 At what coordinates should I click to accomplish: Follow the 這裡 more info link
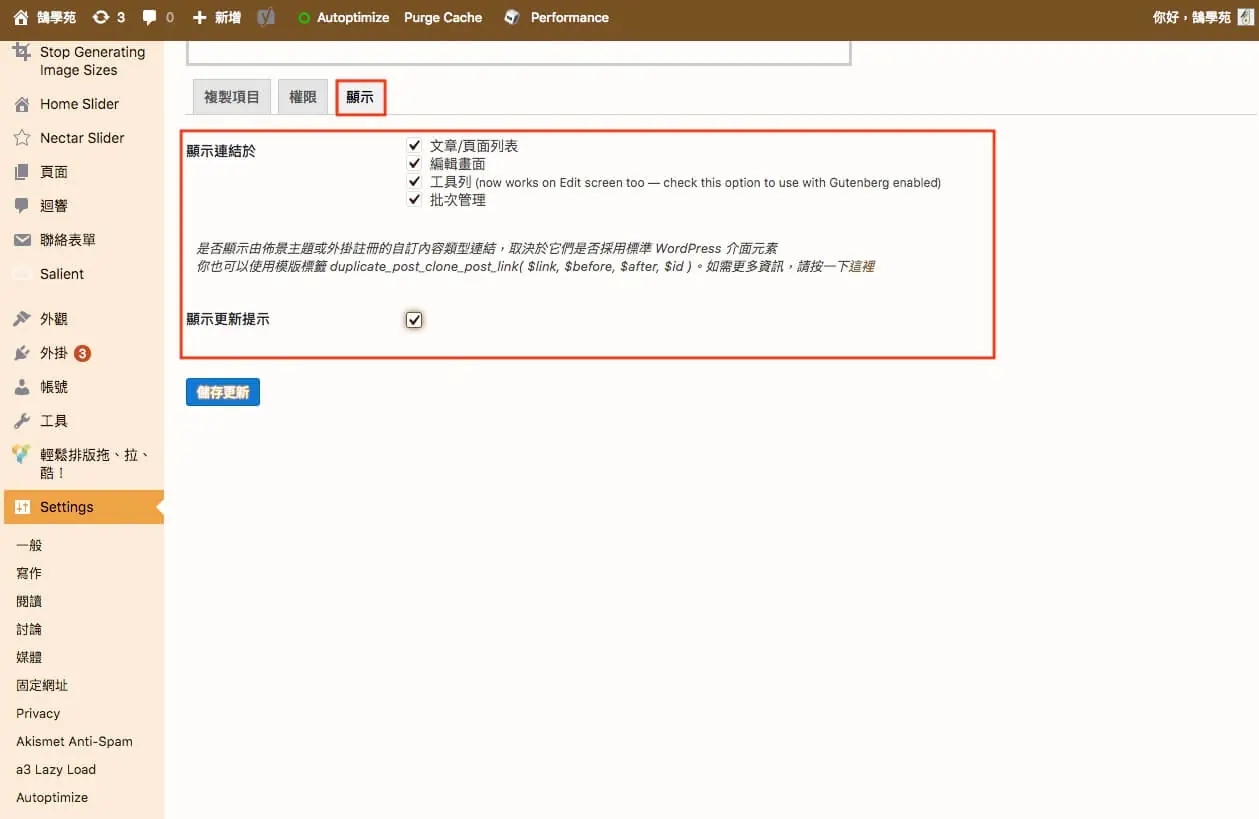861,267
